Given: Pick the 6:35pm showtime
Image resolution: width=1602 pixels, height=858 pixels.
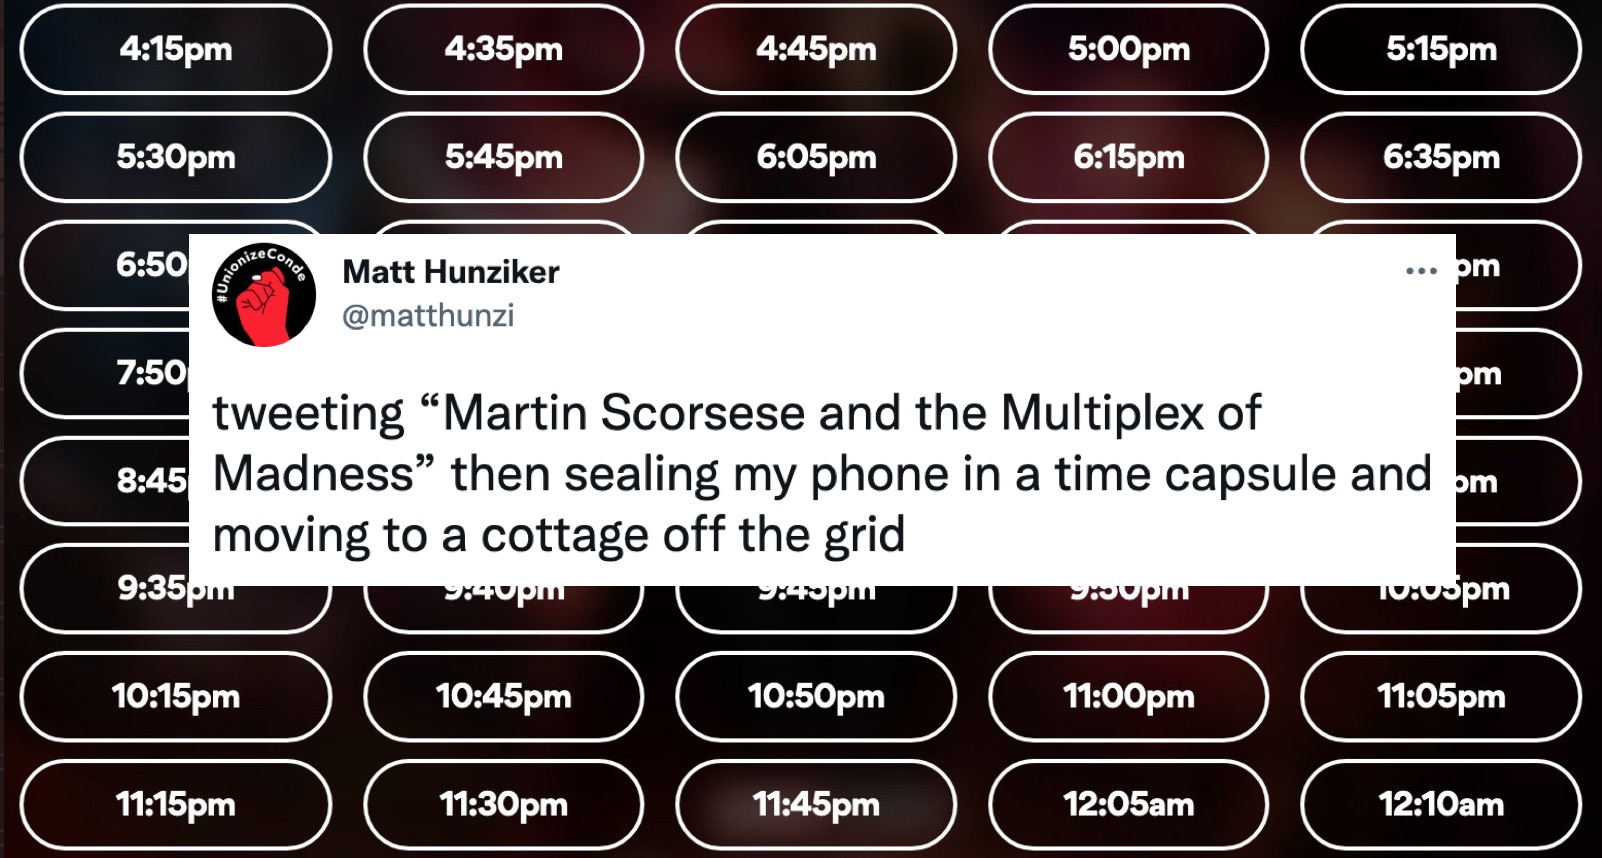Looking at the screenshot, I should [1440, 157].
